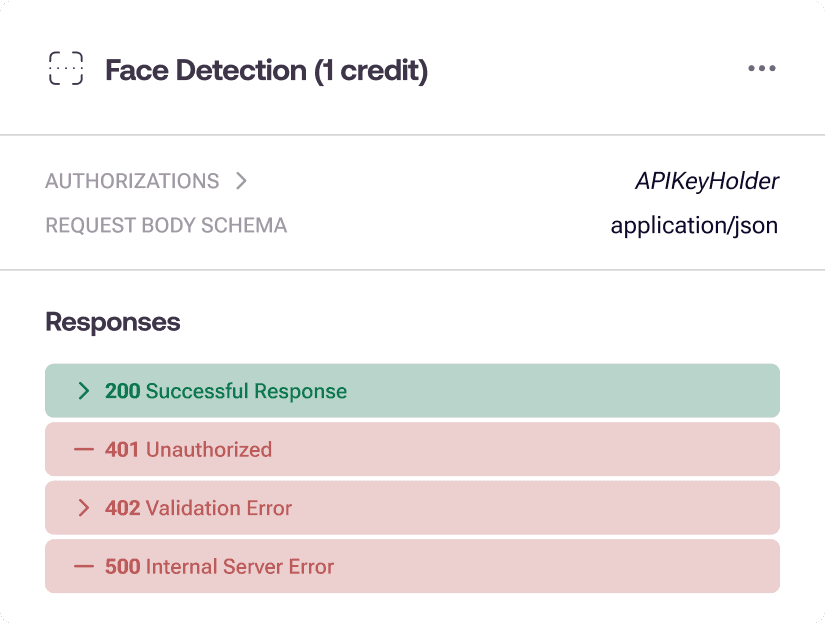Click the red 401 status code number
Screen dimensions: 825x623
coord(122,449)
